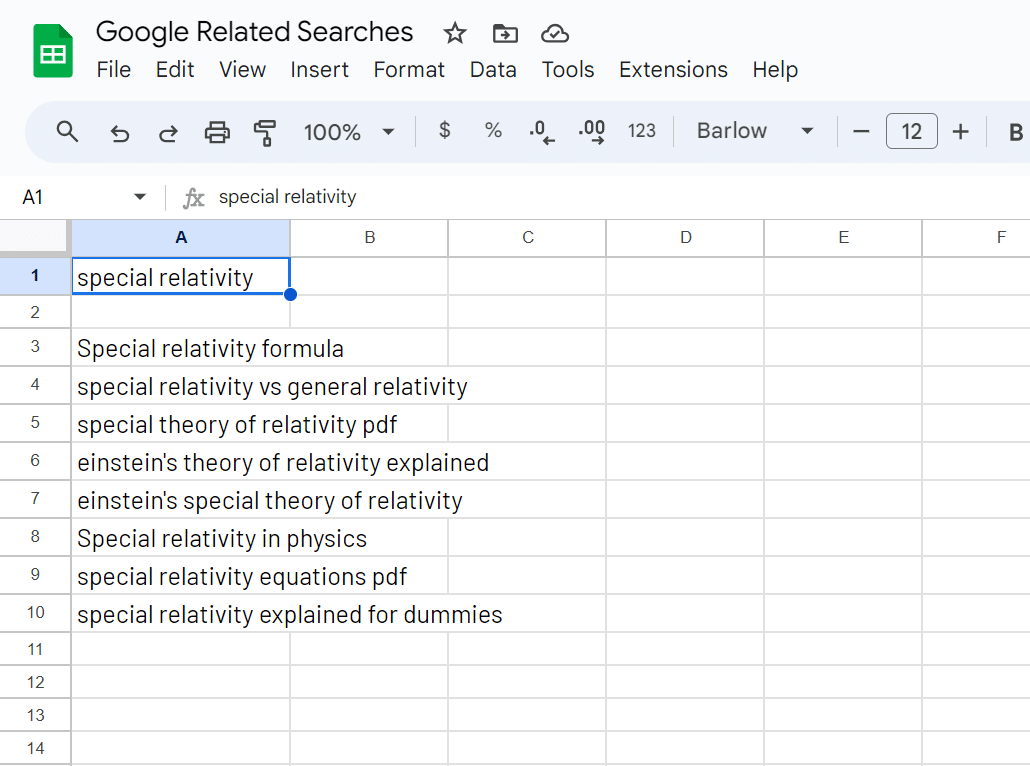Image resolution: width=1030 pixels, height=766 pixels.
Task: Open the Google Sheets home icon
Action: point(53,51)
